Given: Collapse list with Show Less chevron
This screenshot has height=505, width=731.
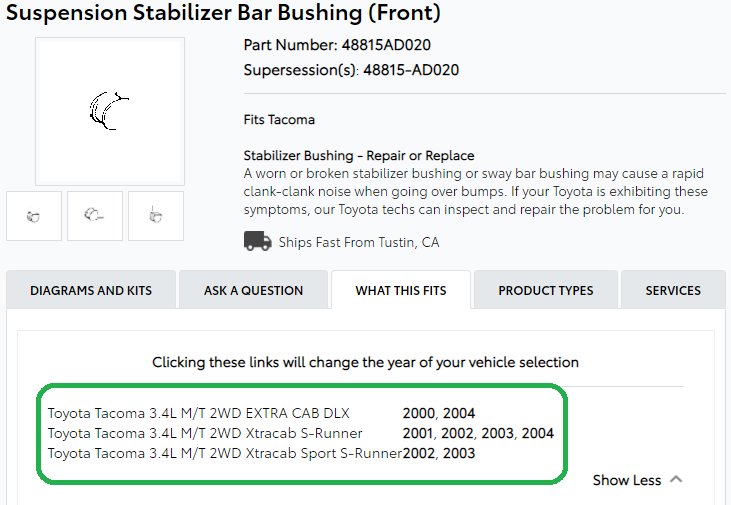Looking at the screenshot, I should pyautogui.click(x=676, y=479).
